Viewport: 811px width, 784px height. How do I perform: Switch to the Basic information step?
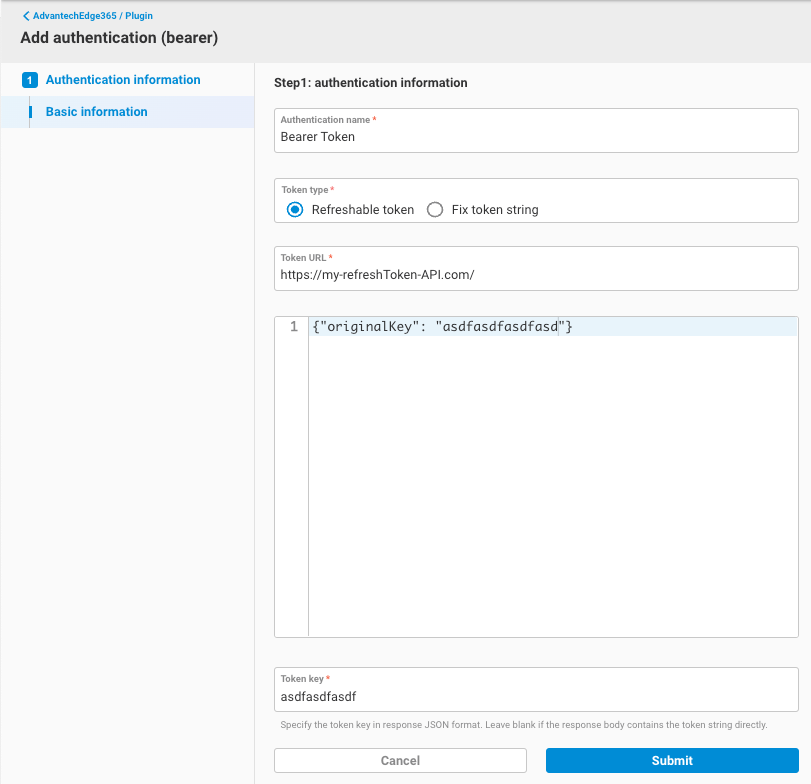pyautogui.click(x=95, y=111)
